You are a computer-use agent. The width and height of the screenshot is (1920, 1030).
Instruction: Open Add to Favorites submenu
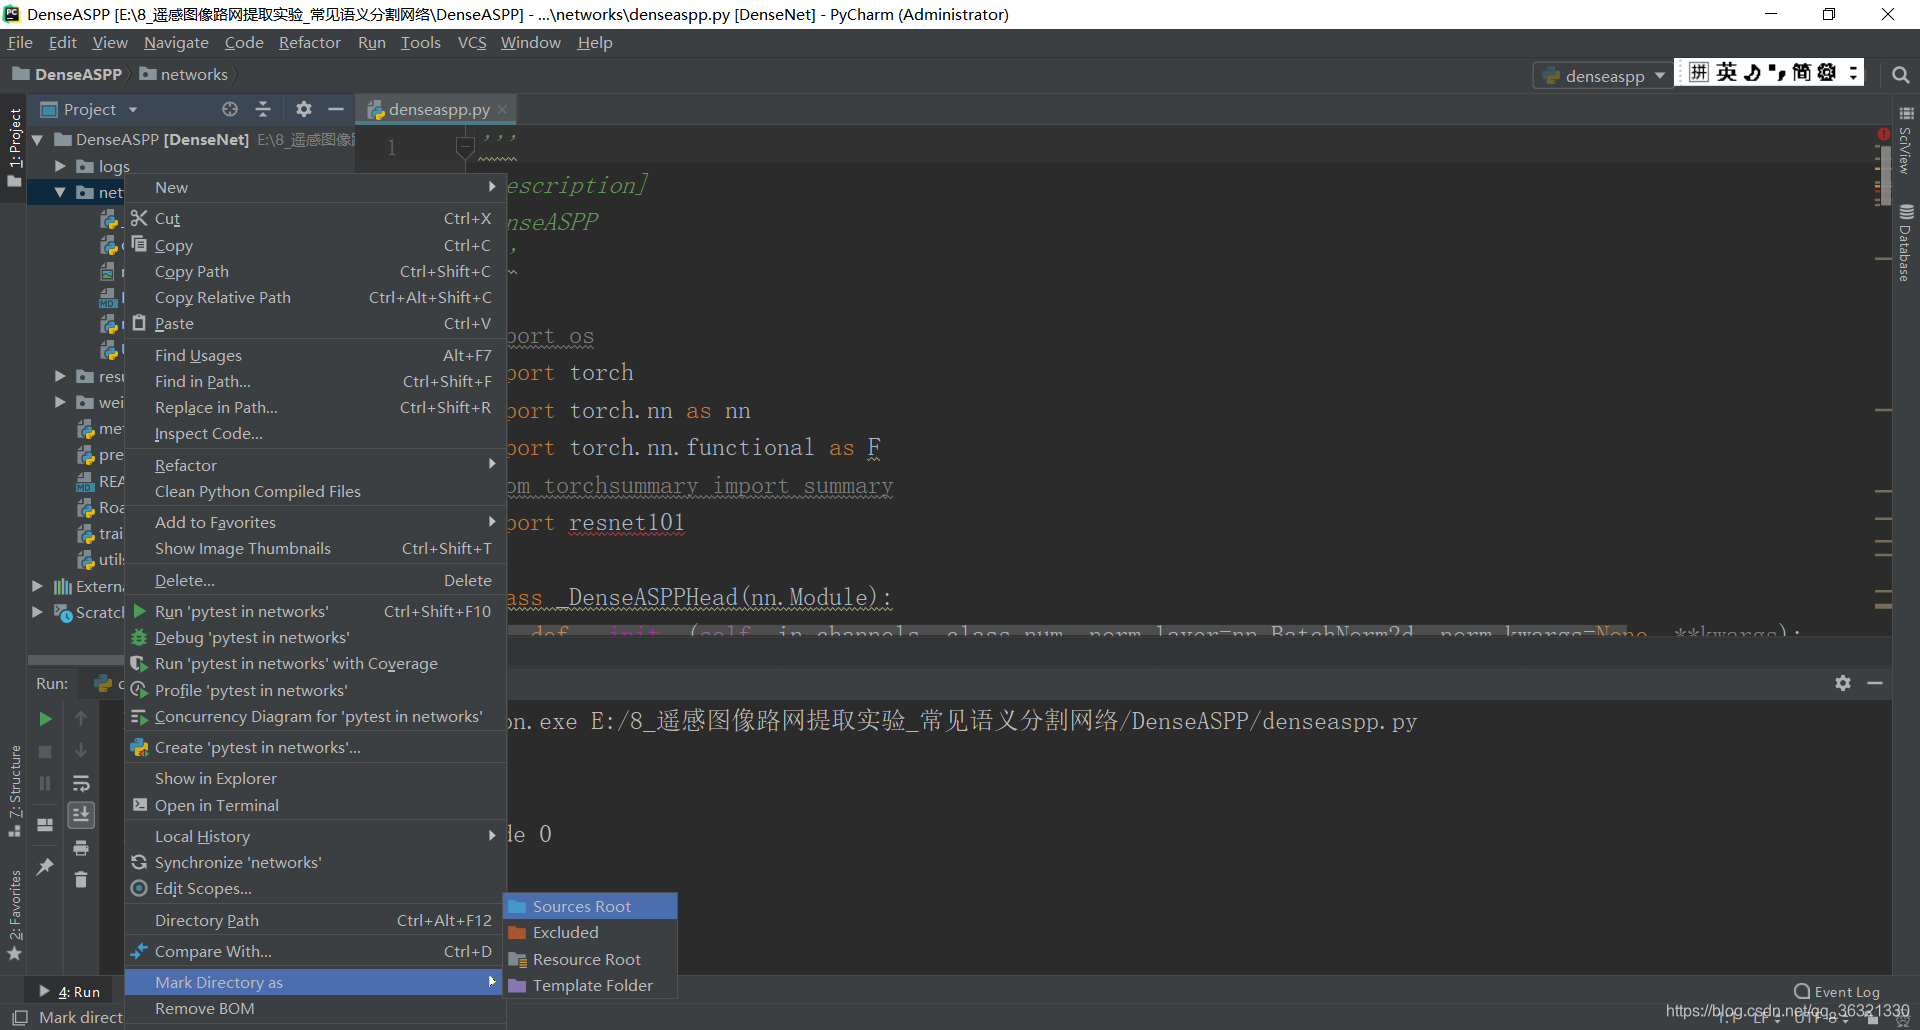[x=315, y=522]
